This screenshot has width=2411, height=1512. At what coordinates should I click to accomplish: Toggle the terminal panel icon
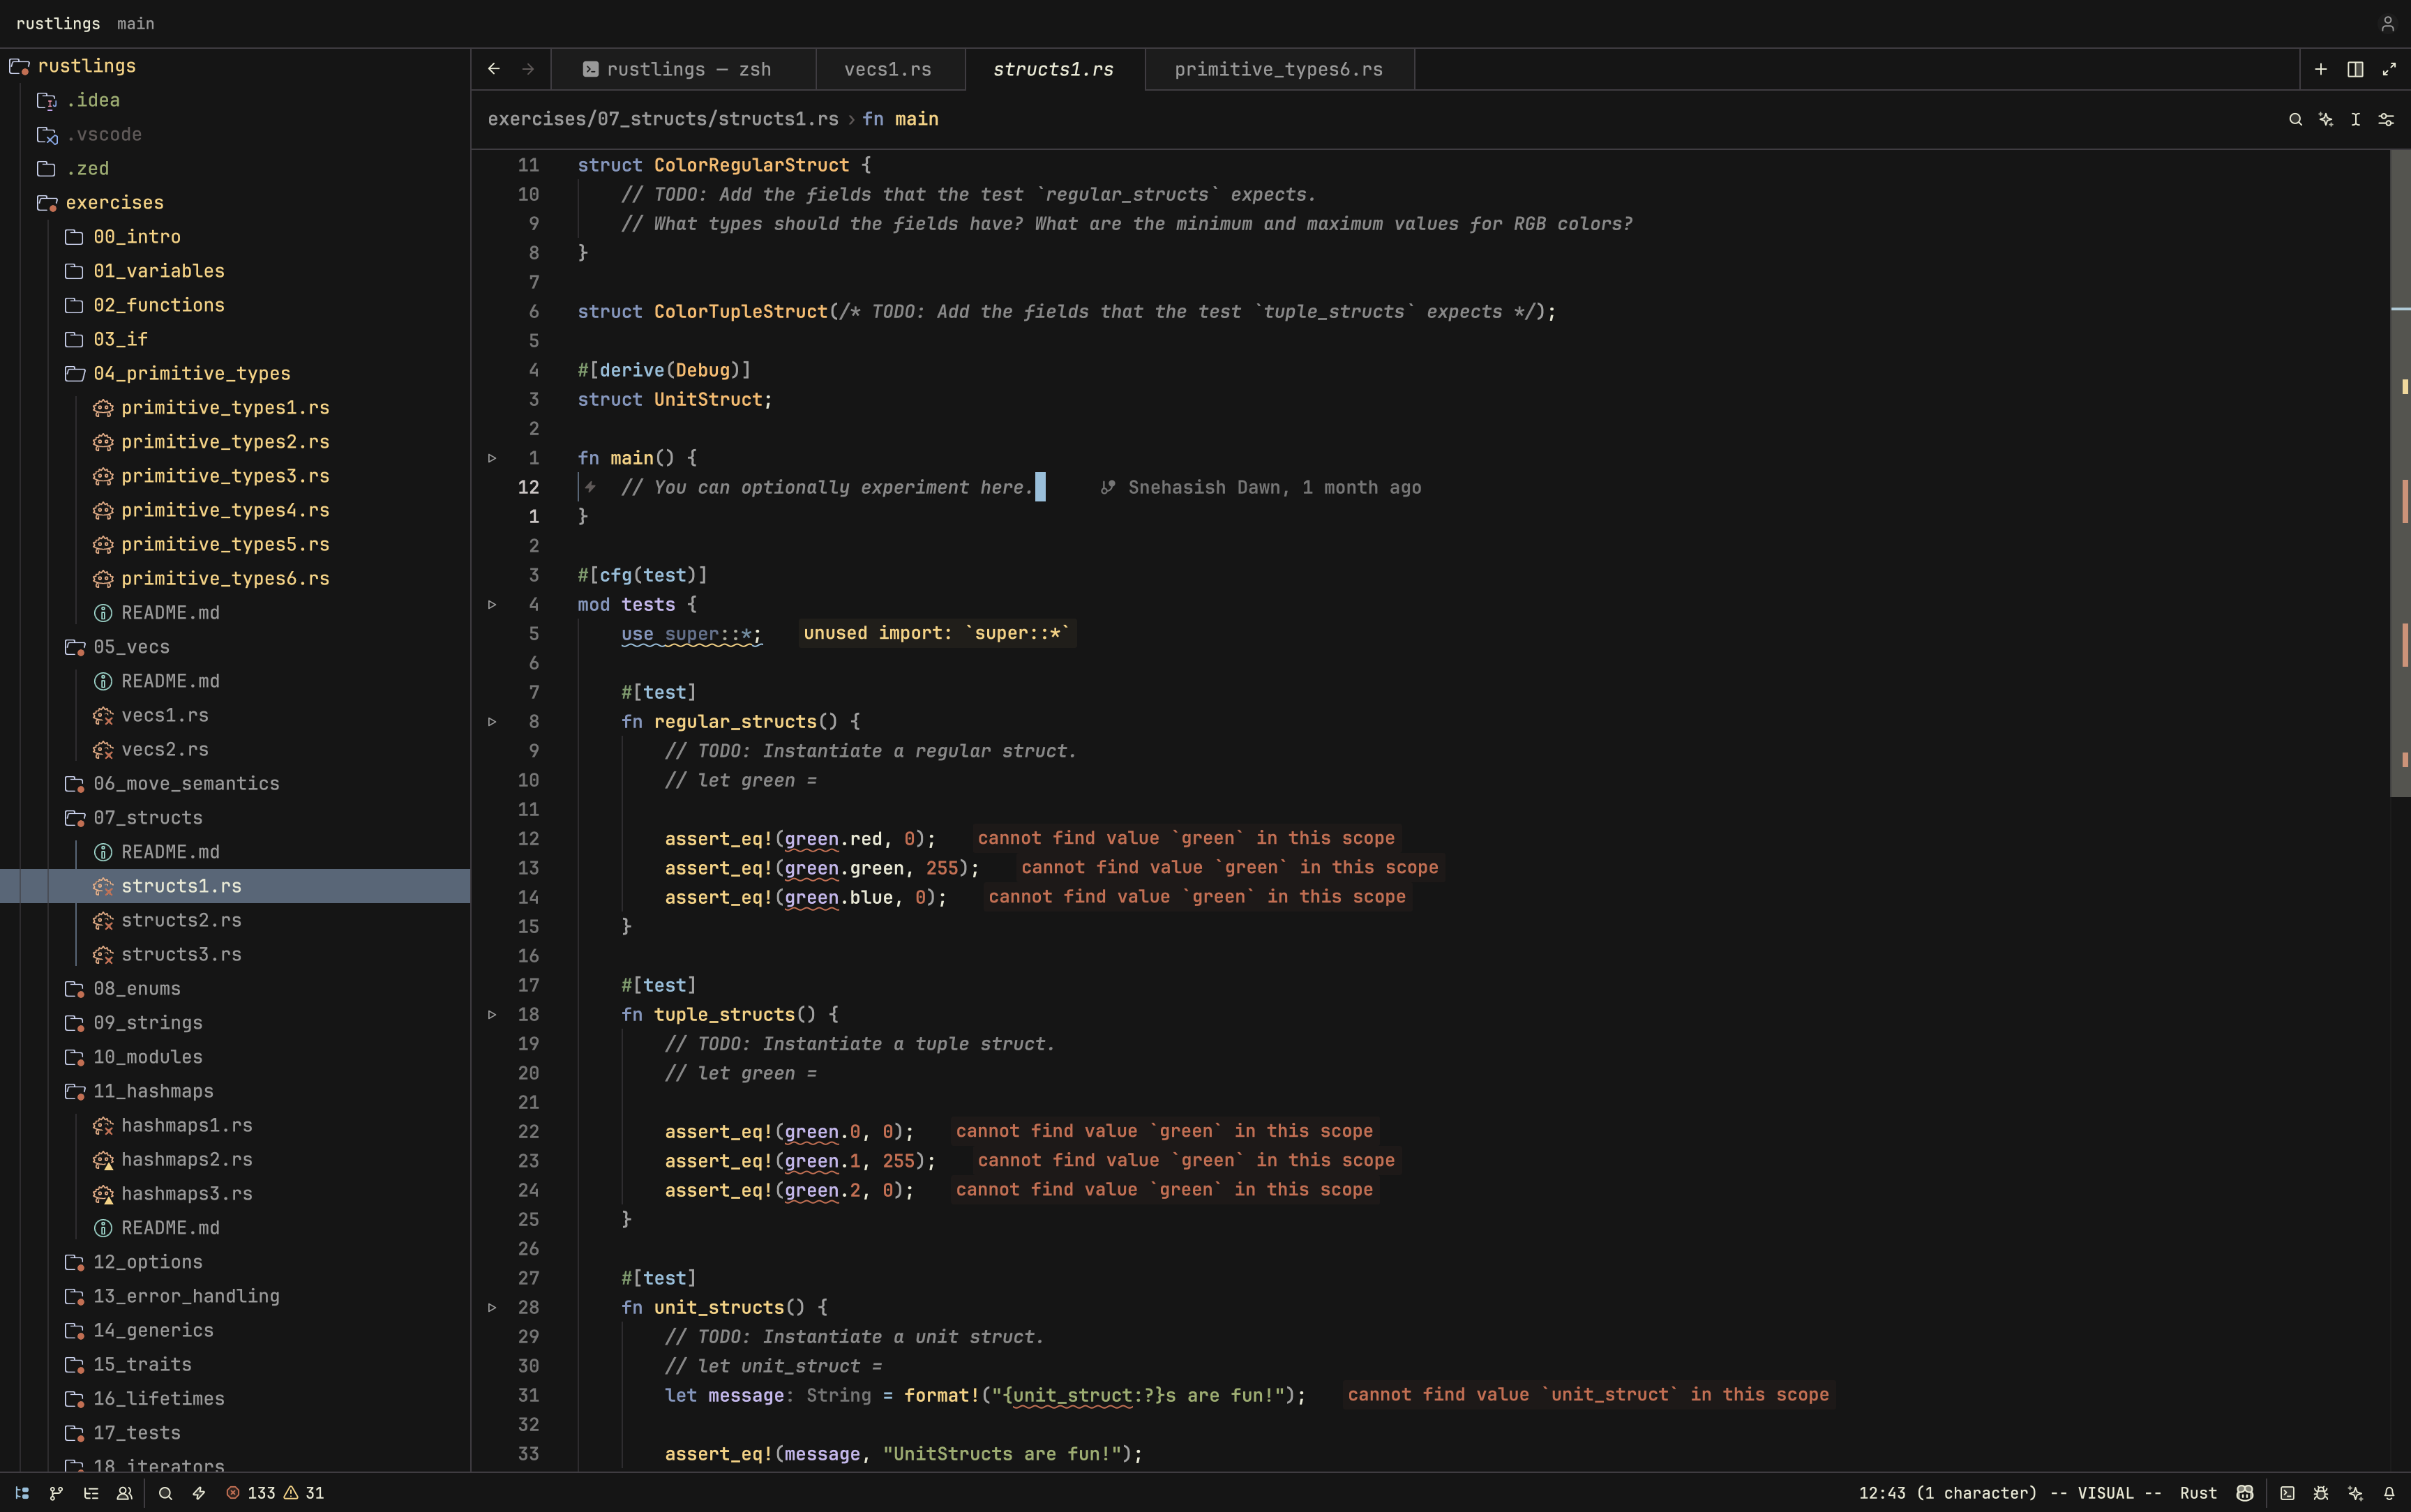coord(2287,1493)
